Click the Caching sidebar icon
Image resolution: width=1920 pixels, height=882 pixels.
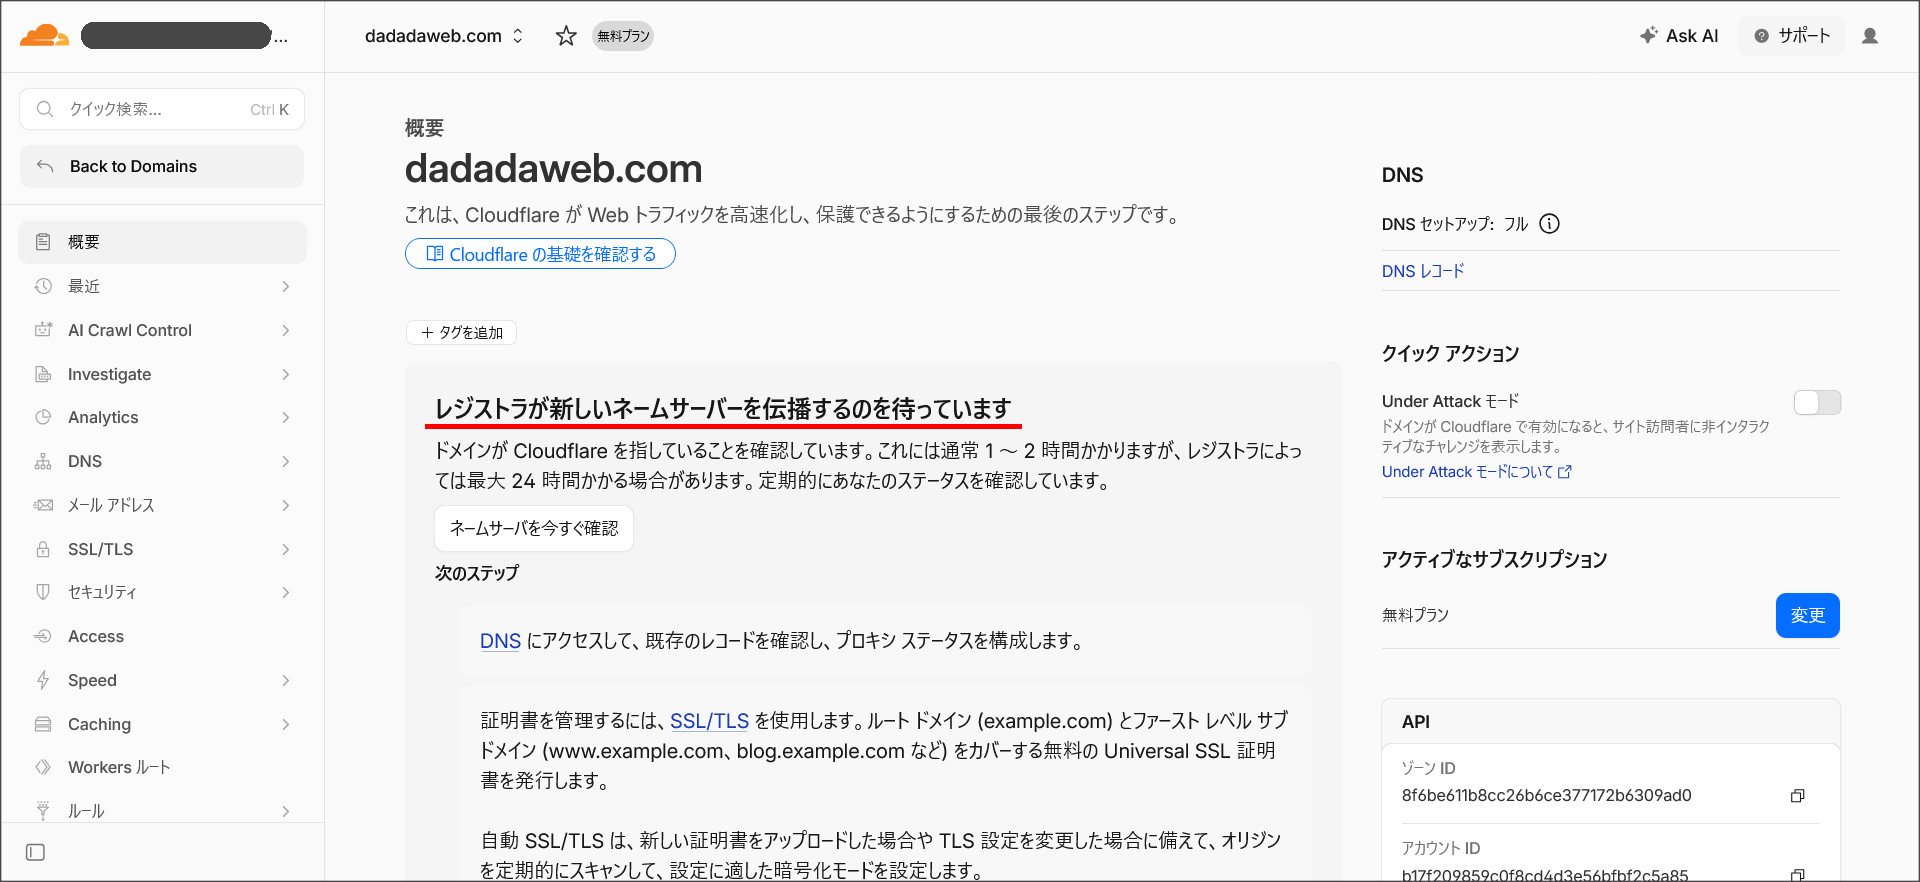coord(43,724)
